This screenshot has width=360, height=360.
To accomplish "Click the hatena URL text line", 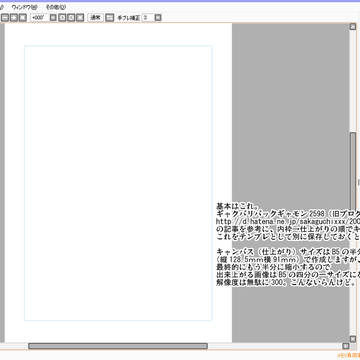I will [x=288, y=221].
